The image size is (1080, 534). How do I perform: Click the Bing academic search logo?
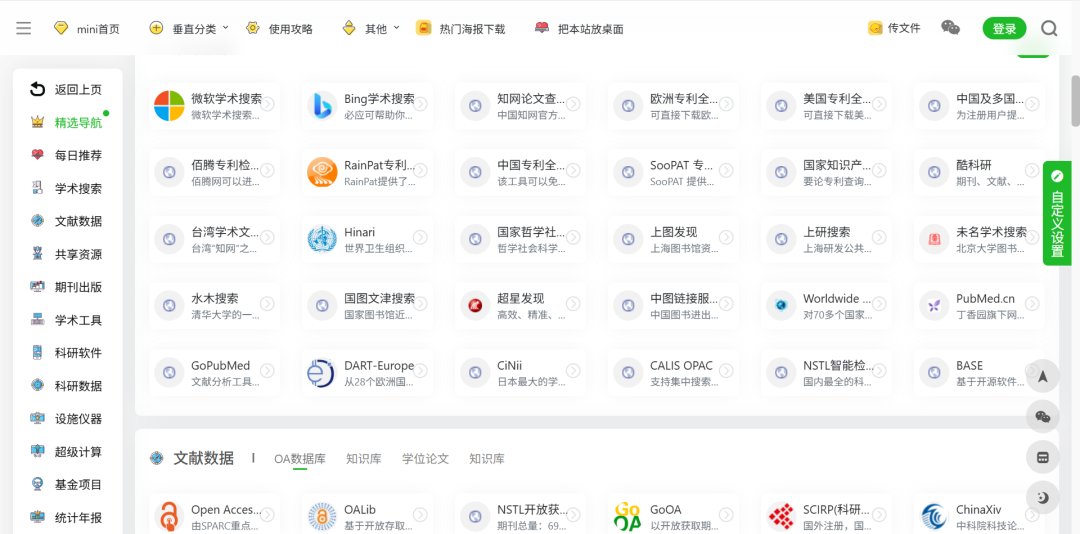pos(322,106)
